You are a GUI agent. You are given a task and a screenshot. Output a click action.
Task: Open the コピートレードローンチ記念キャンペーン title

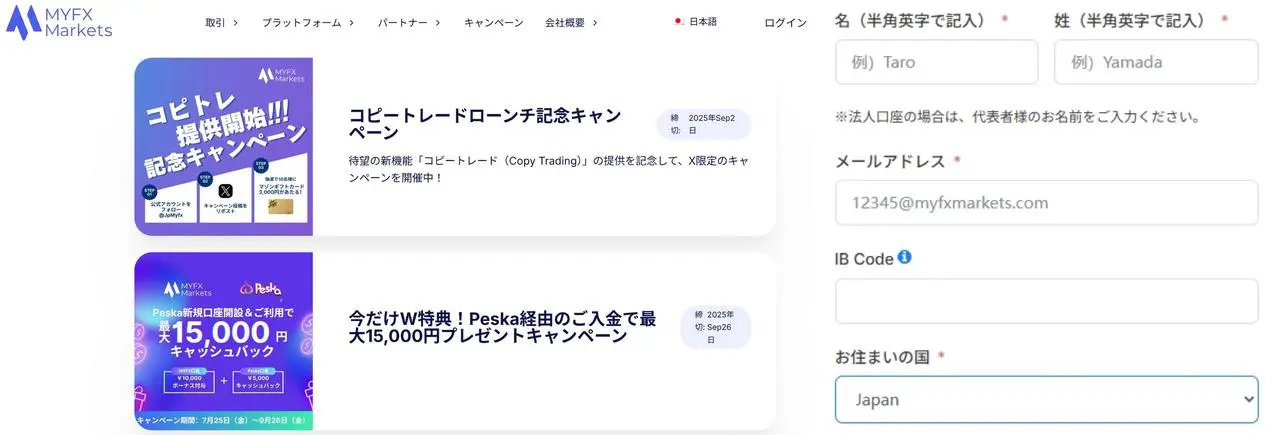485,123
